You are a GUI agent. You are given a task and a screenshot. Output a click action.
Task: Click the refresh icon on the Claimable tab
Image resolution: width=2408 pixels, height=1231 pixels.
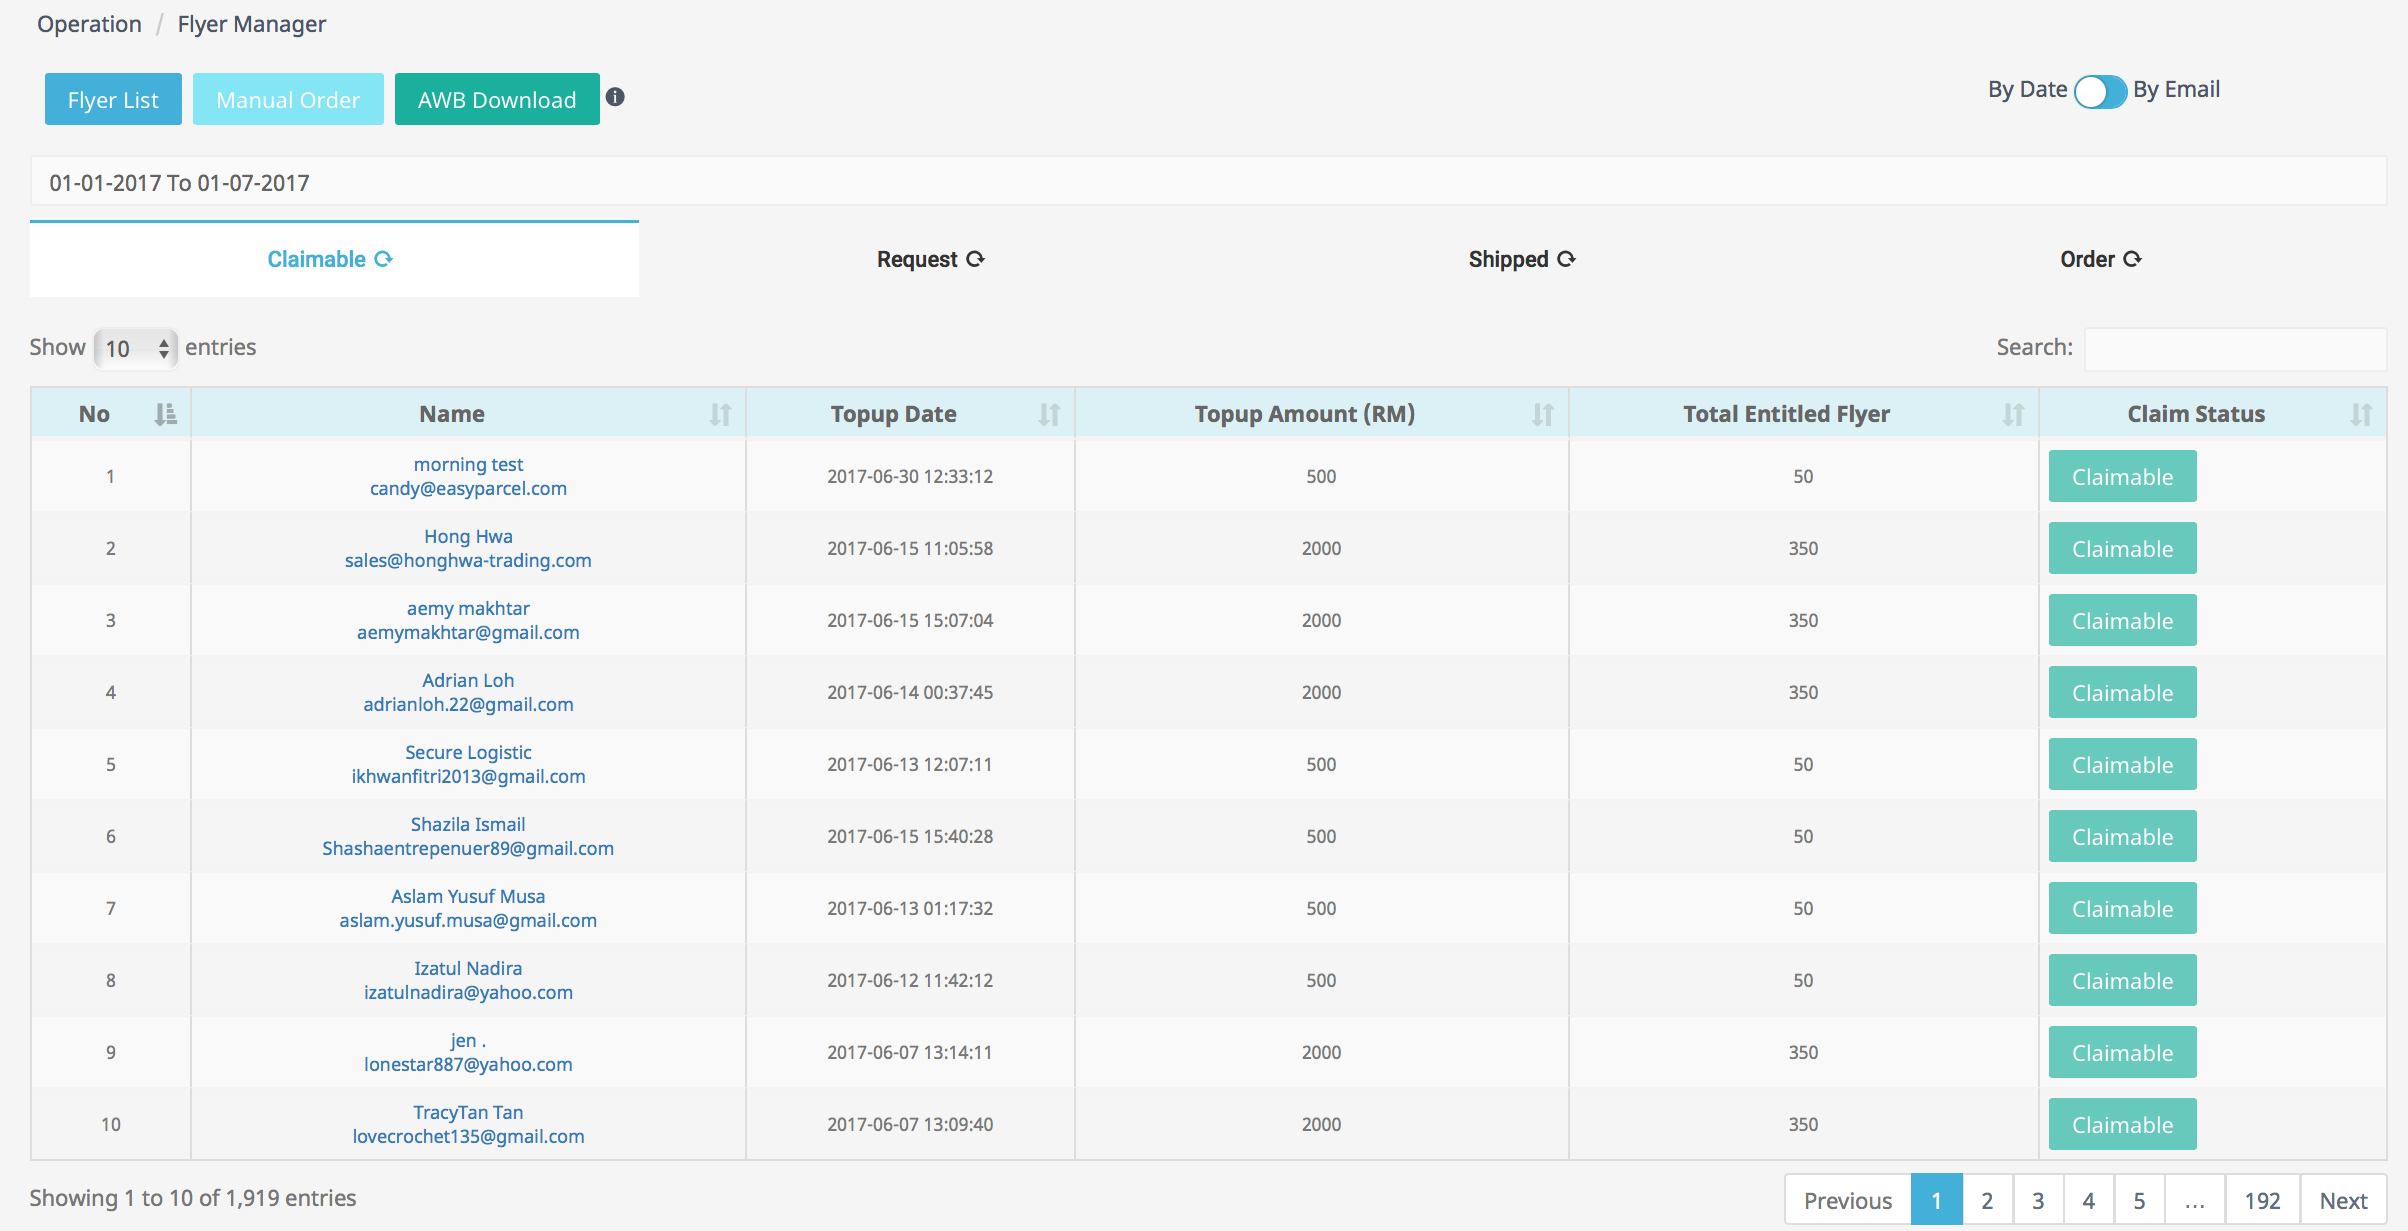(384, 259)
